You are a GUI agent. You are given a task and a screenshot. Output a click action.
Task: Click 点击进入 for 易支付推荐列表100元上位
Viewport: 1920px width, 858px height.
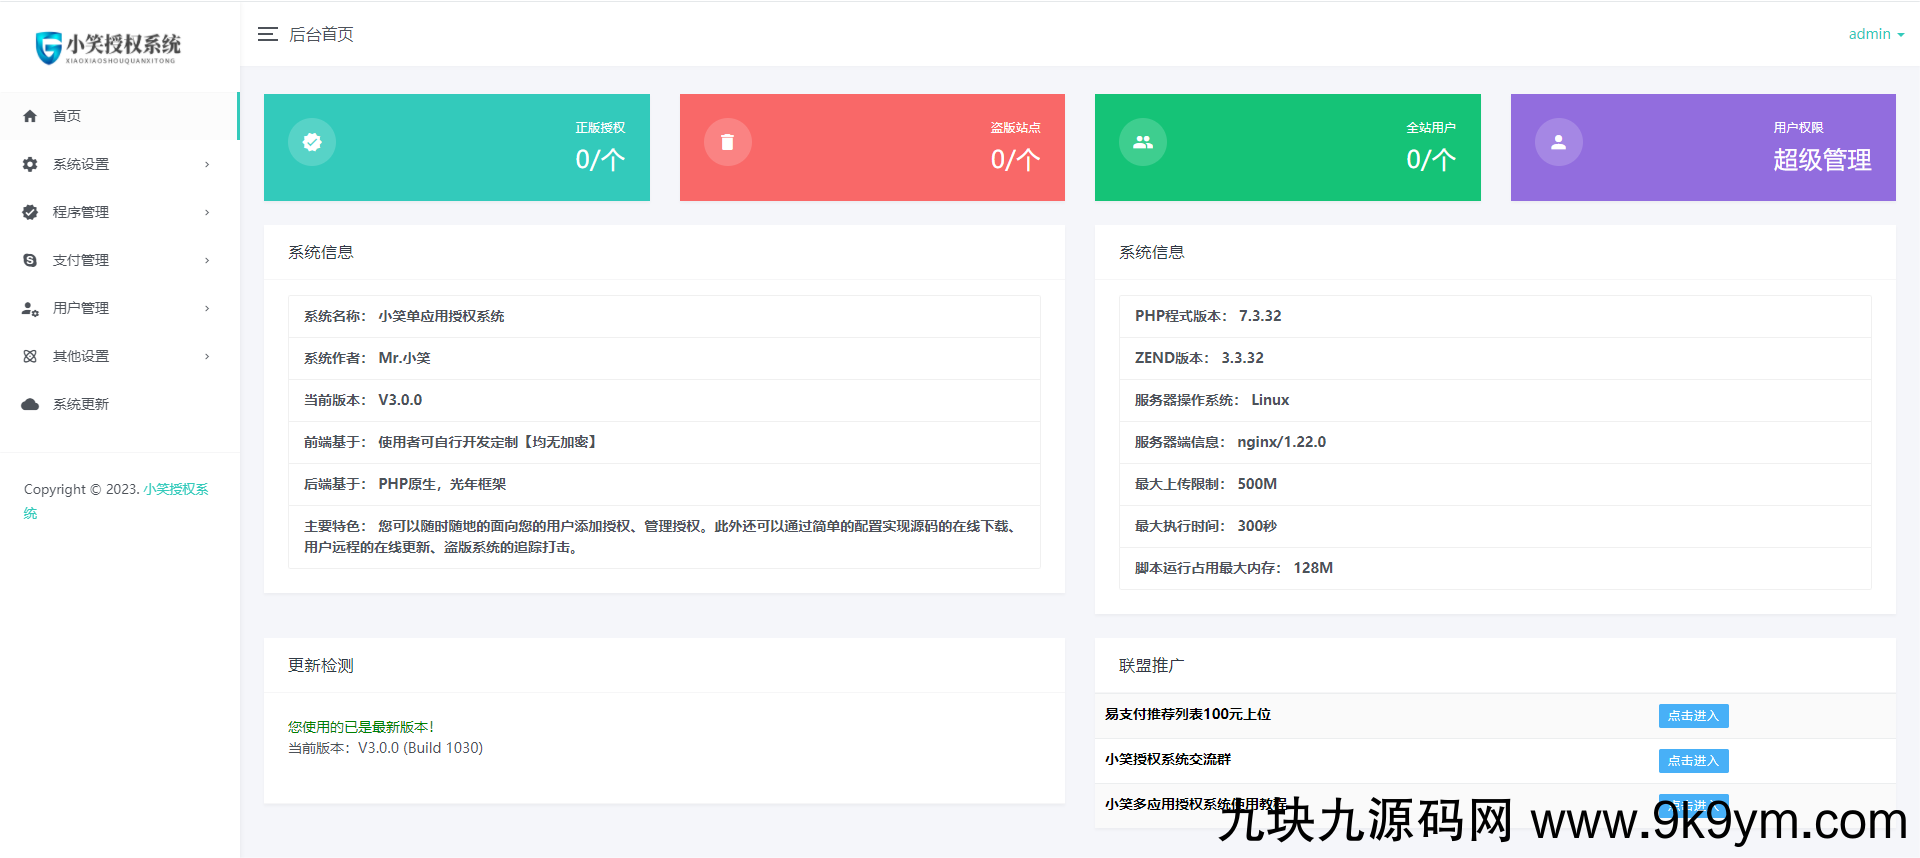point(1693,716)
